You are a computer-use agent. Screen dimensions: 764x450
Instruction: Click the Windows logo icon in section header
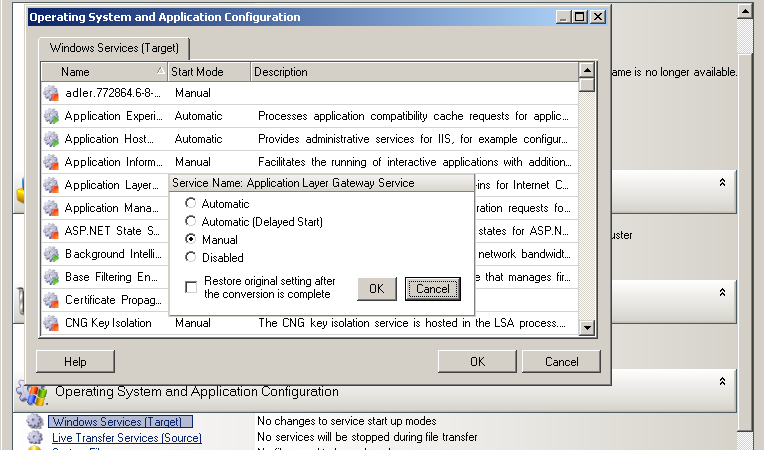click(x=33, y=392)
